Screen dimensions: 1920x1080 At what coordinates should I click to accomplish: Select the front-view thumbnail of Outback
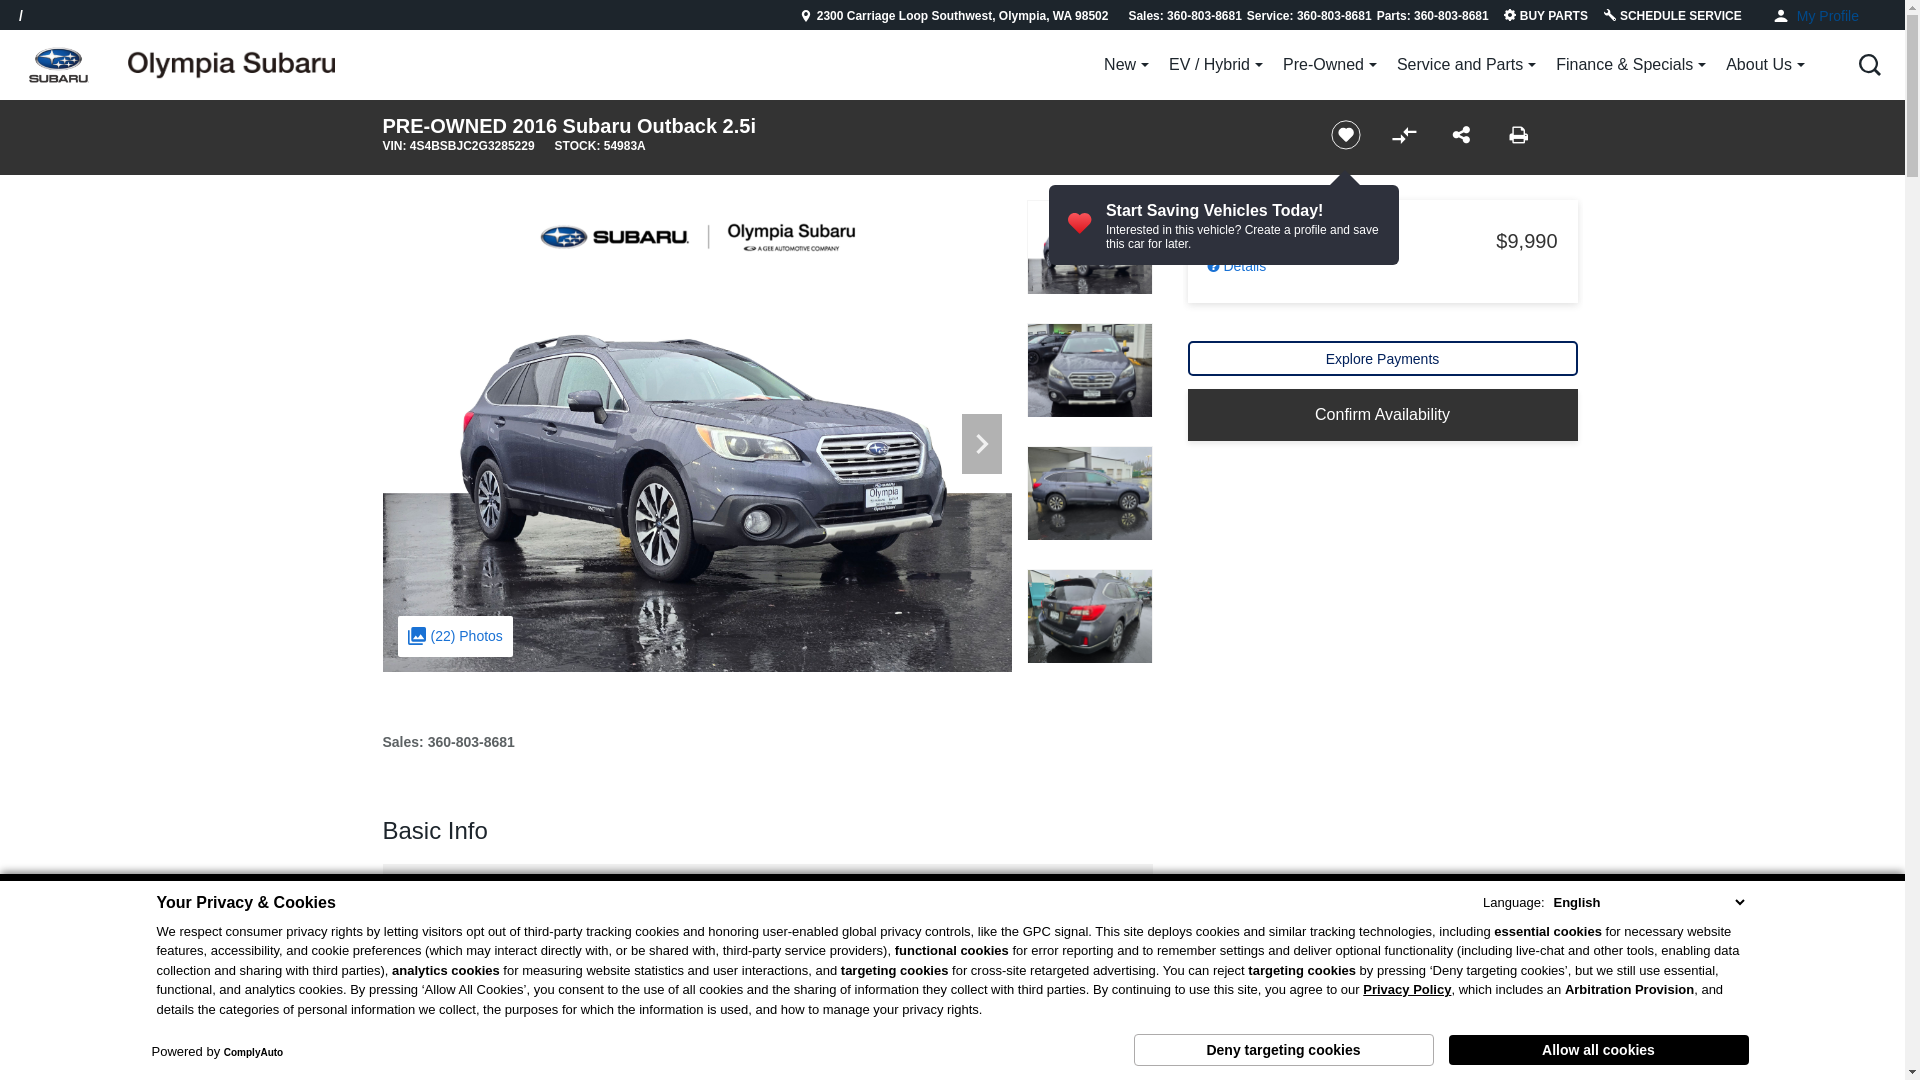tap(1089, 370)
